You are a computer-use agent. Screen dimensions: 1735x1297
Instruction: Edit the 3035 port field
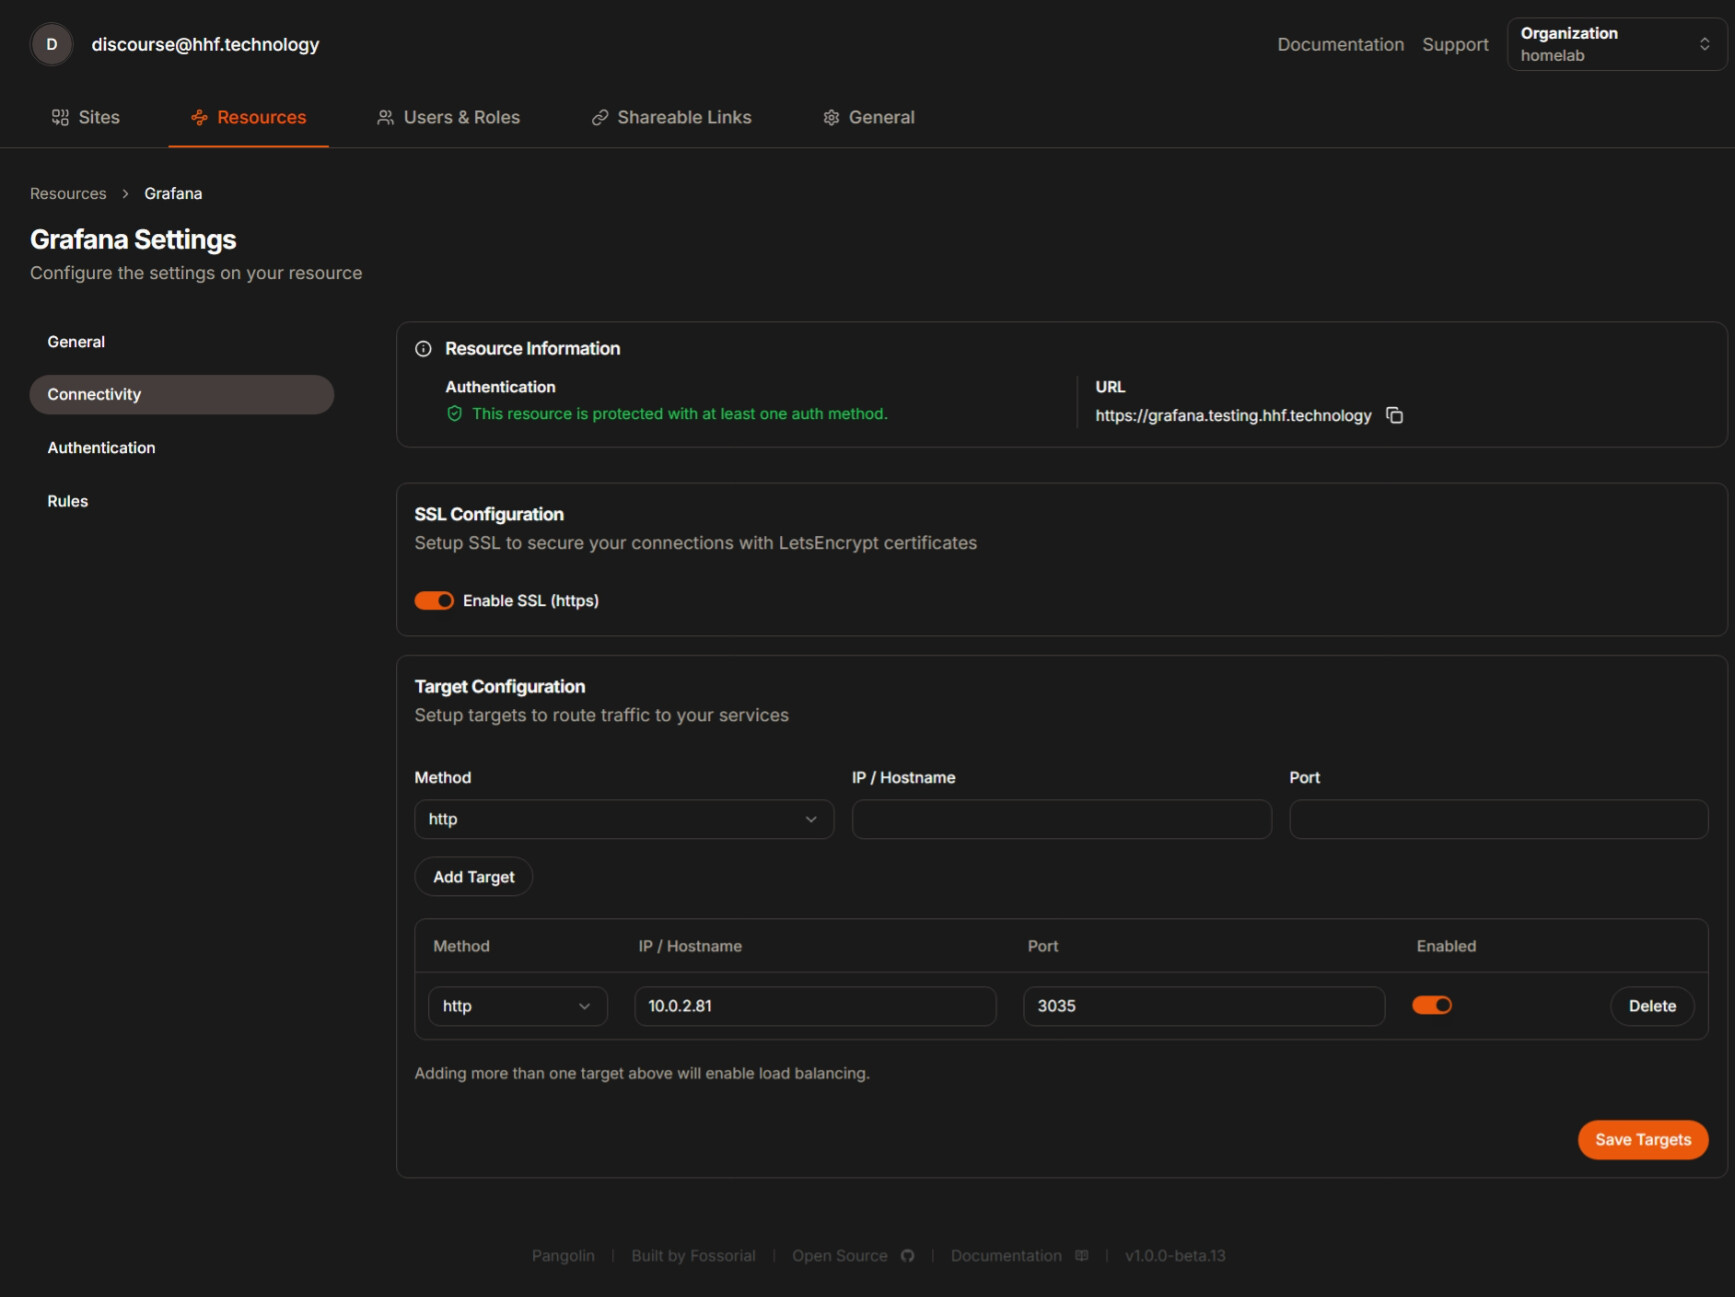coord(1204,1006)
